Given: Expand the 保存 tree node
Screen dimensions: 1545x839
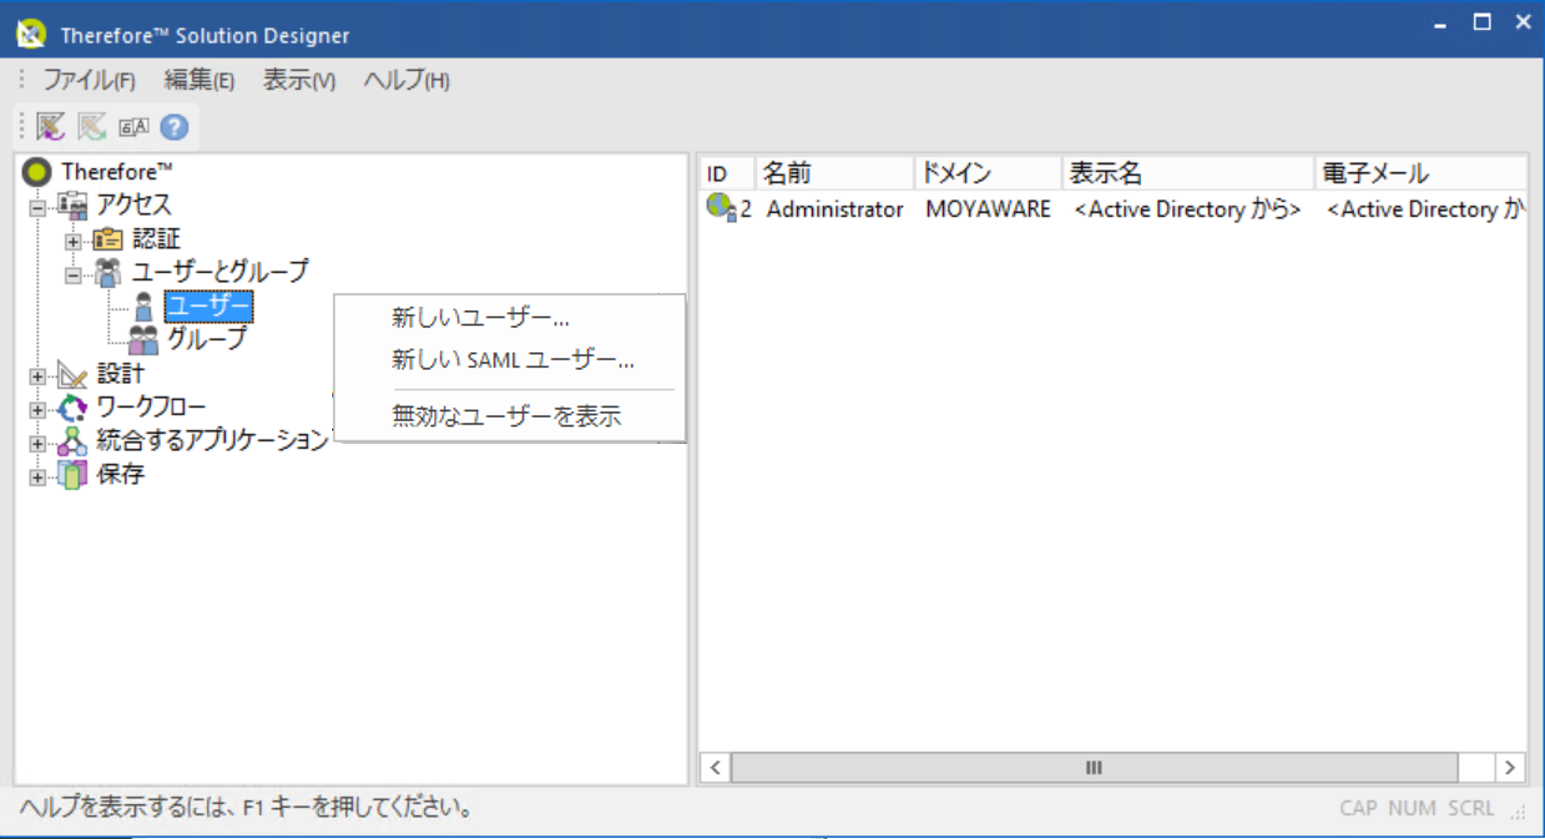Looking at the screenshot, I should pos(37,477).
